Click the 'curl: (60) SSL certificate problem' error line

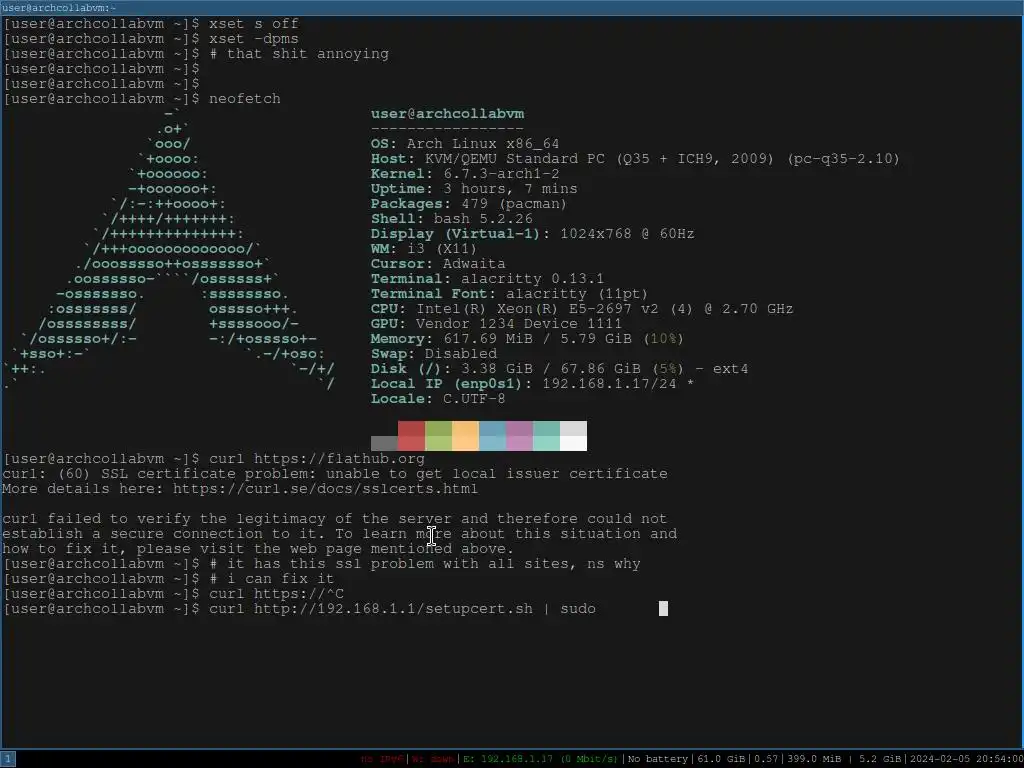(x=334, y=474)
